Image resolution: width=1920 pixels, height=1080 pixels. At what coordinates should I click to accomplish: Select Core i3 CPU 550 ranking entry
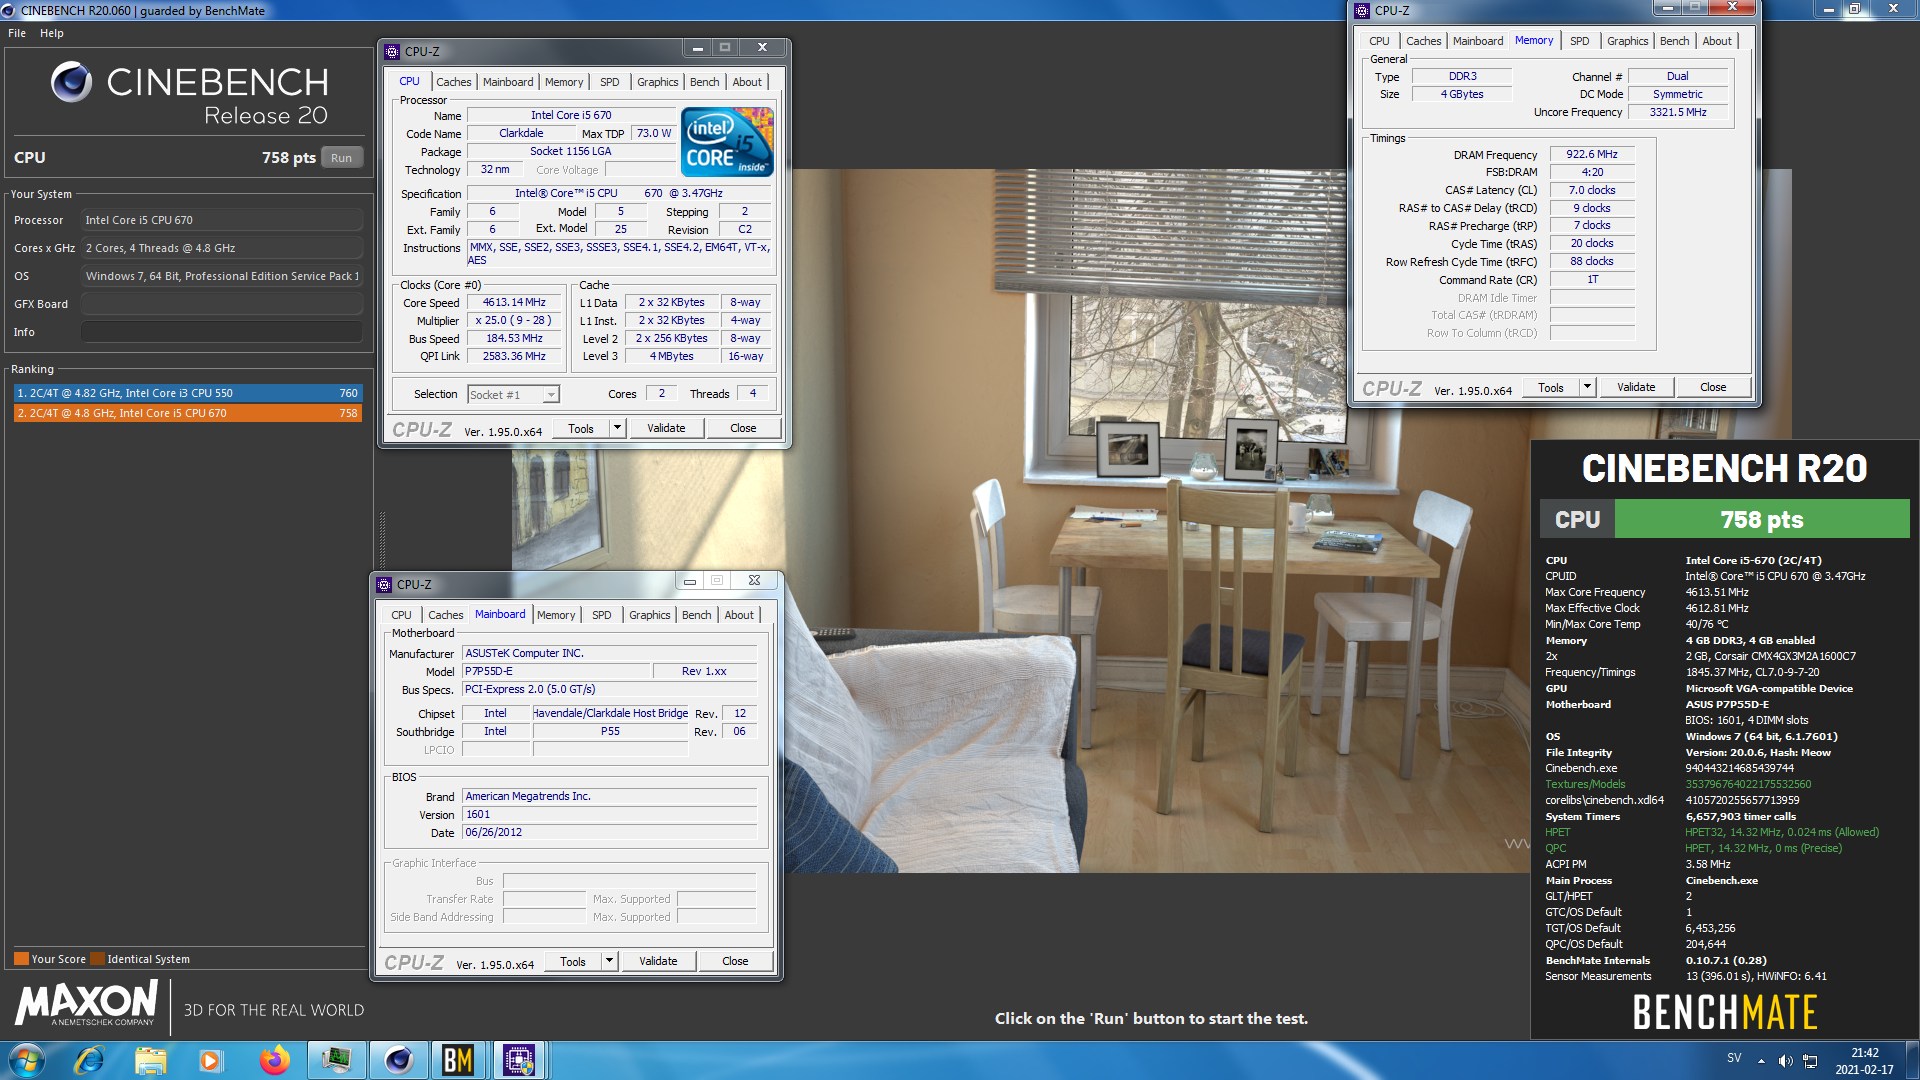[x=187, y=393]
